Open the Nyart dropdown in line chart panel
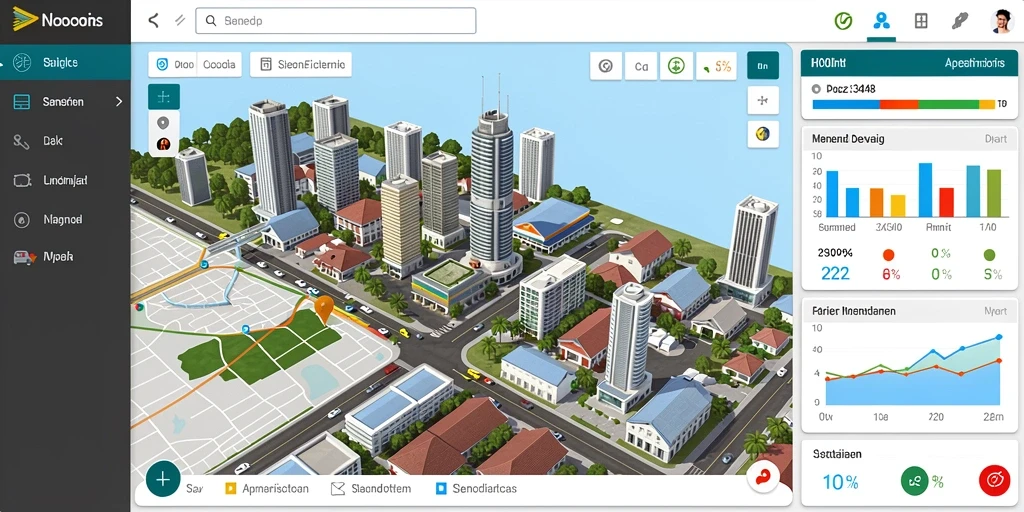 [x=995, y=312]
